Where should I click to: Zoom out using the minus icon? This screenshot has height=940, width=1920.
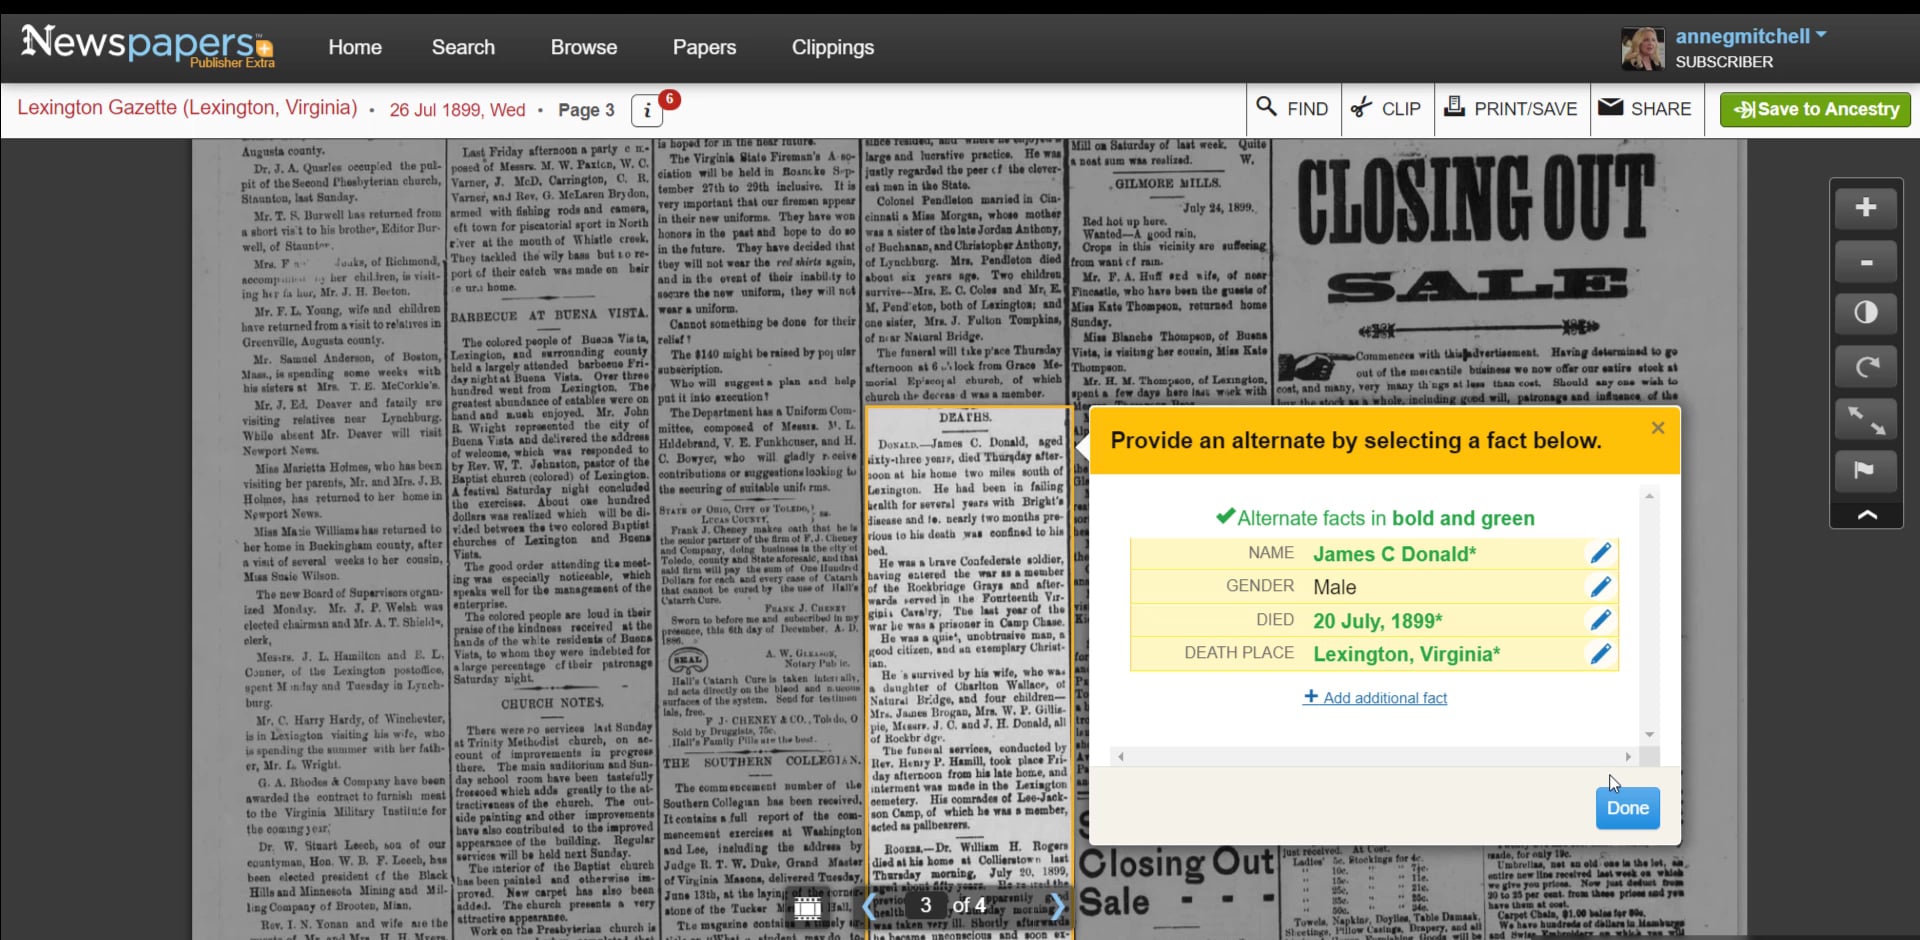1866,262
